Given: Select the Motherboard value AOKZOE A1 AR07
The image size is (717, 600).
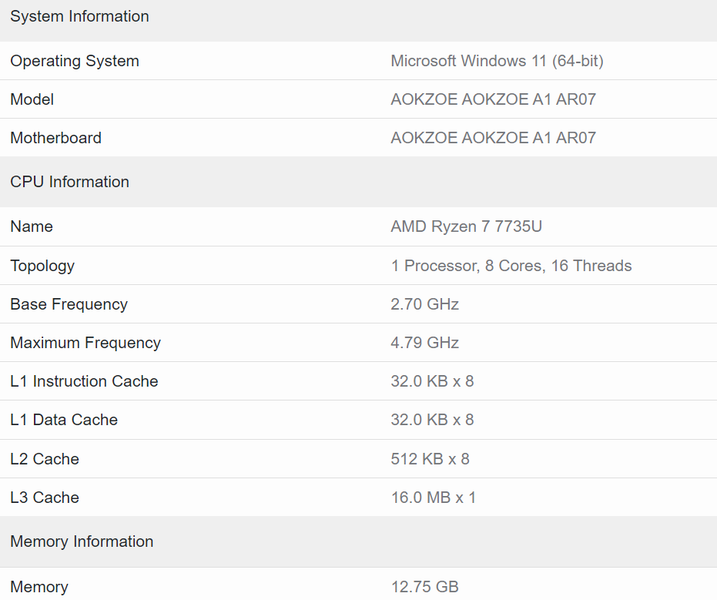Looking at the screenshot, I should [x=493, y=138].
